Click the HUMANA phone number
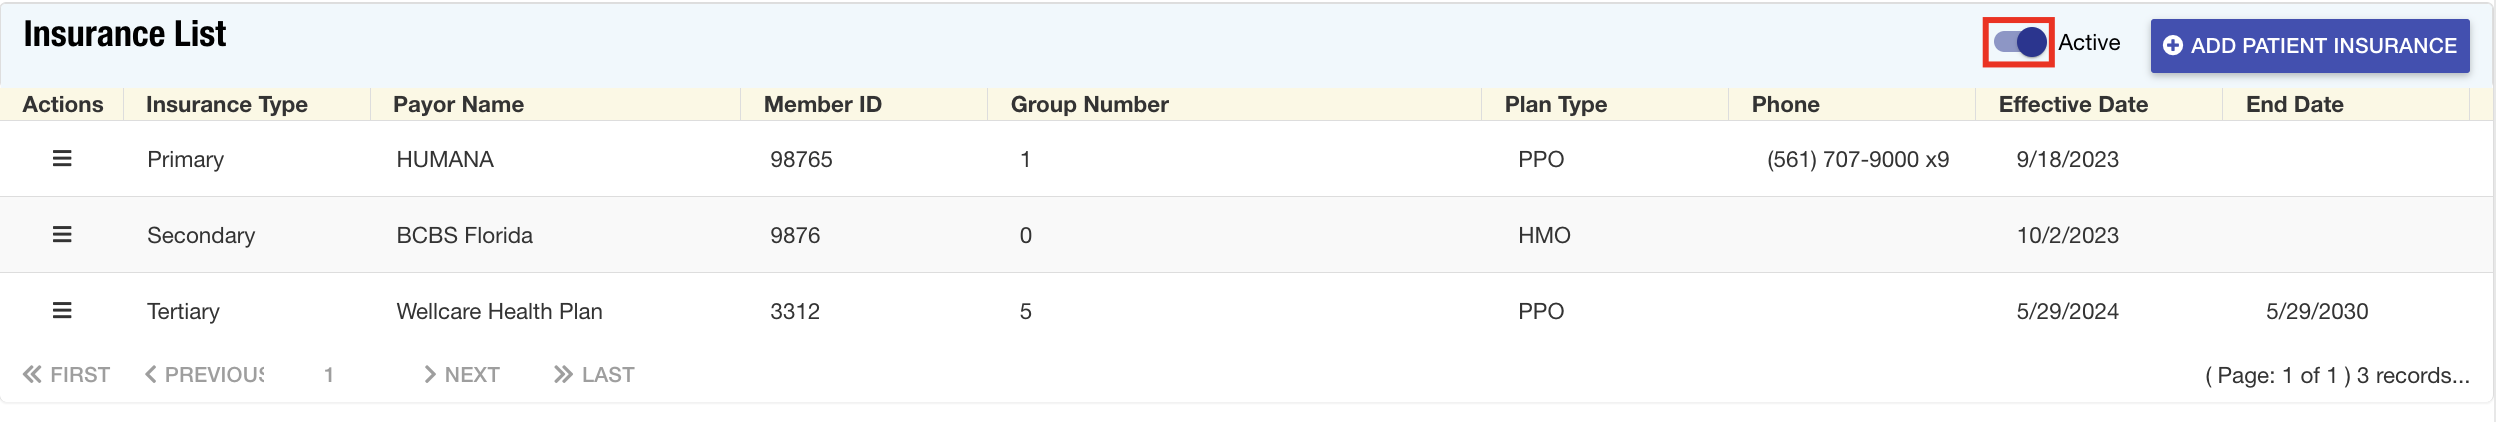Screen dimensions: 2496x422 pos(1857,160)
